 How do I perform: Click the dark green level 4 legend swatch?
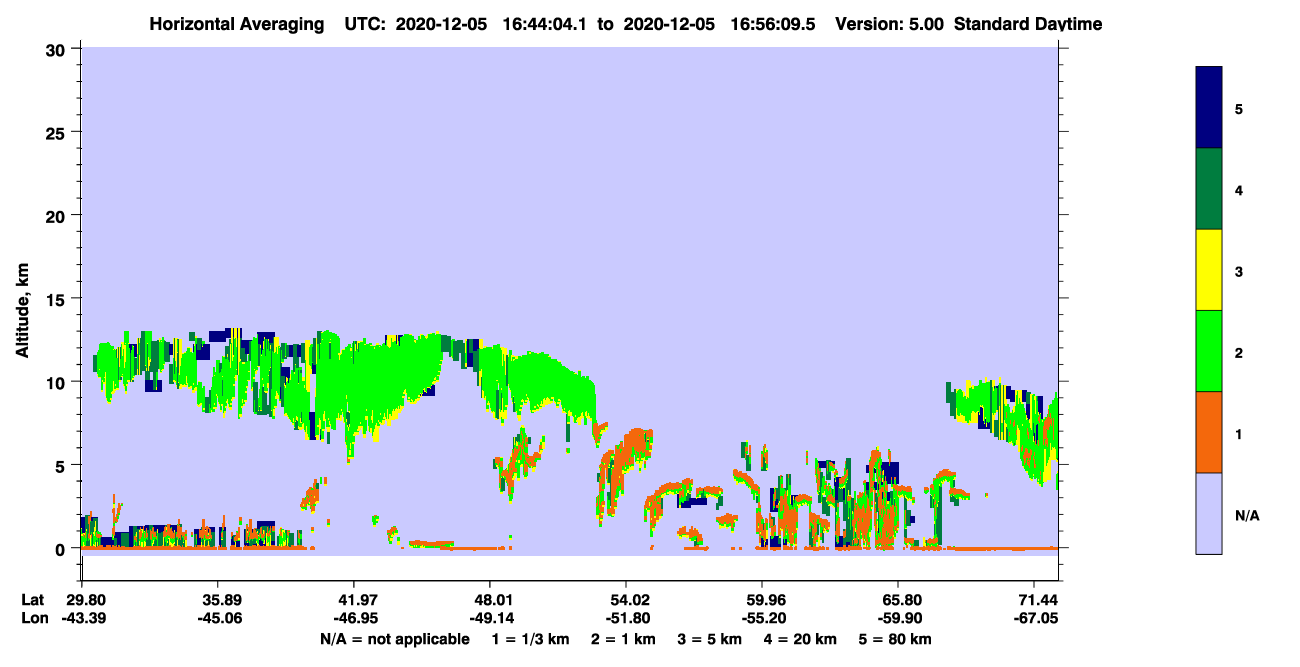[x=1209, y=189]
